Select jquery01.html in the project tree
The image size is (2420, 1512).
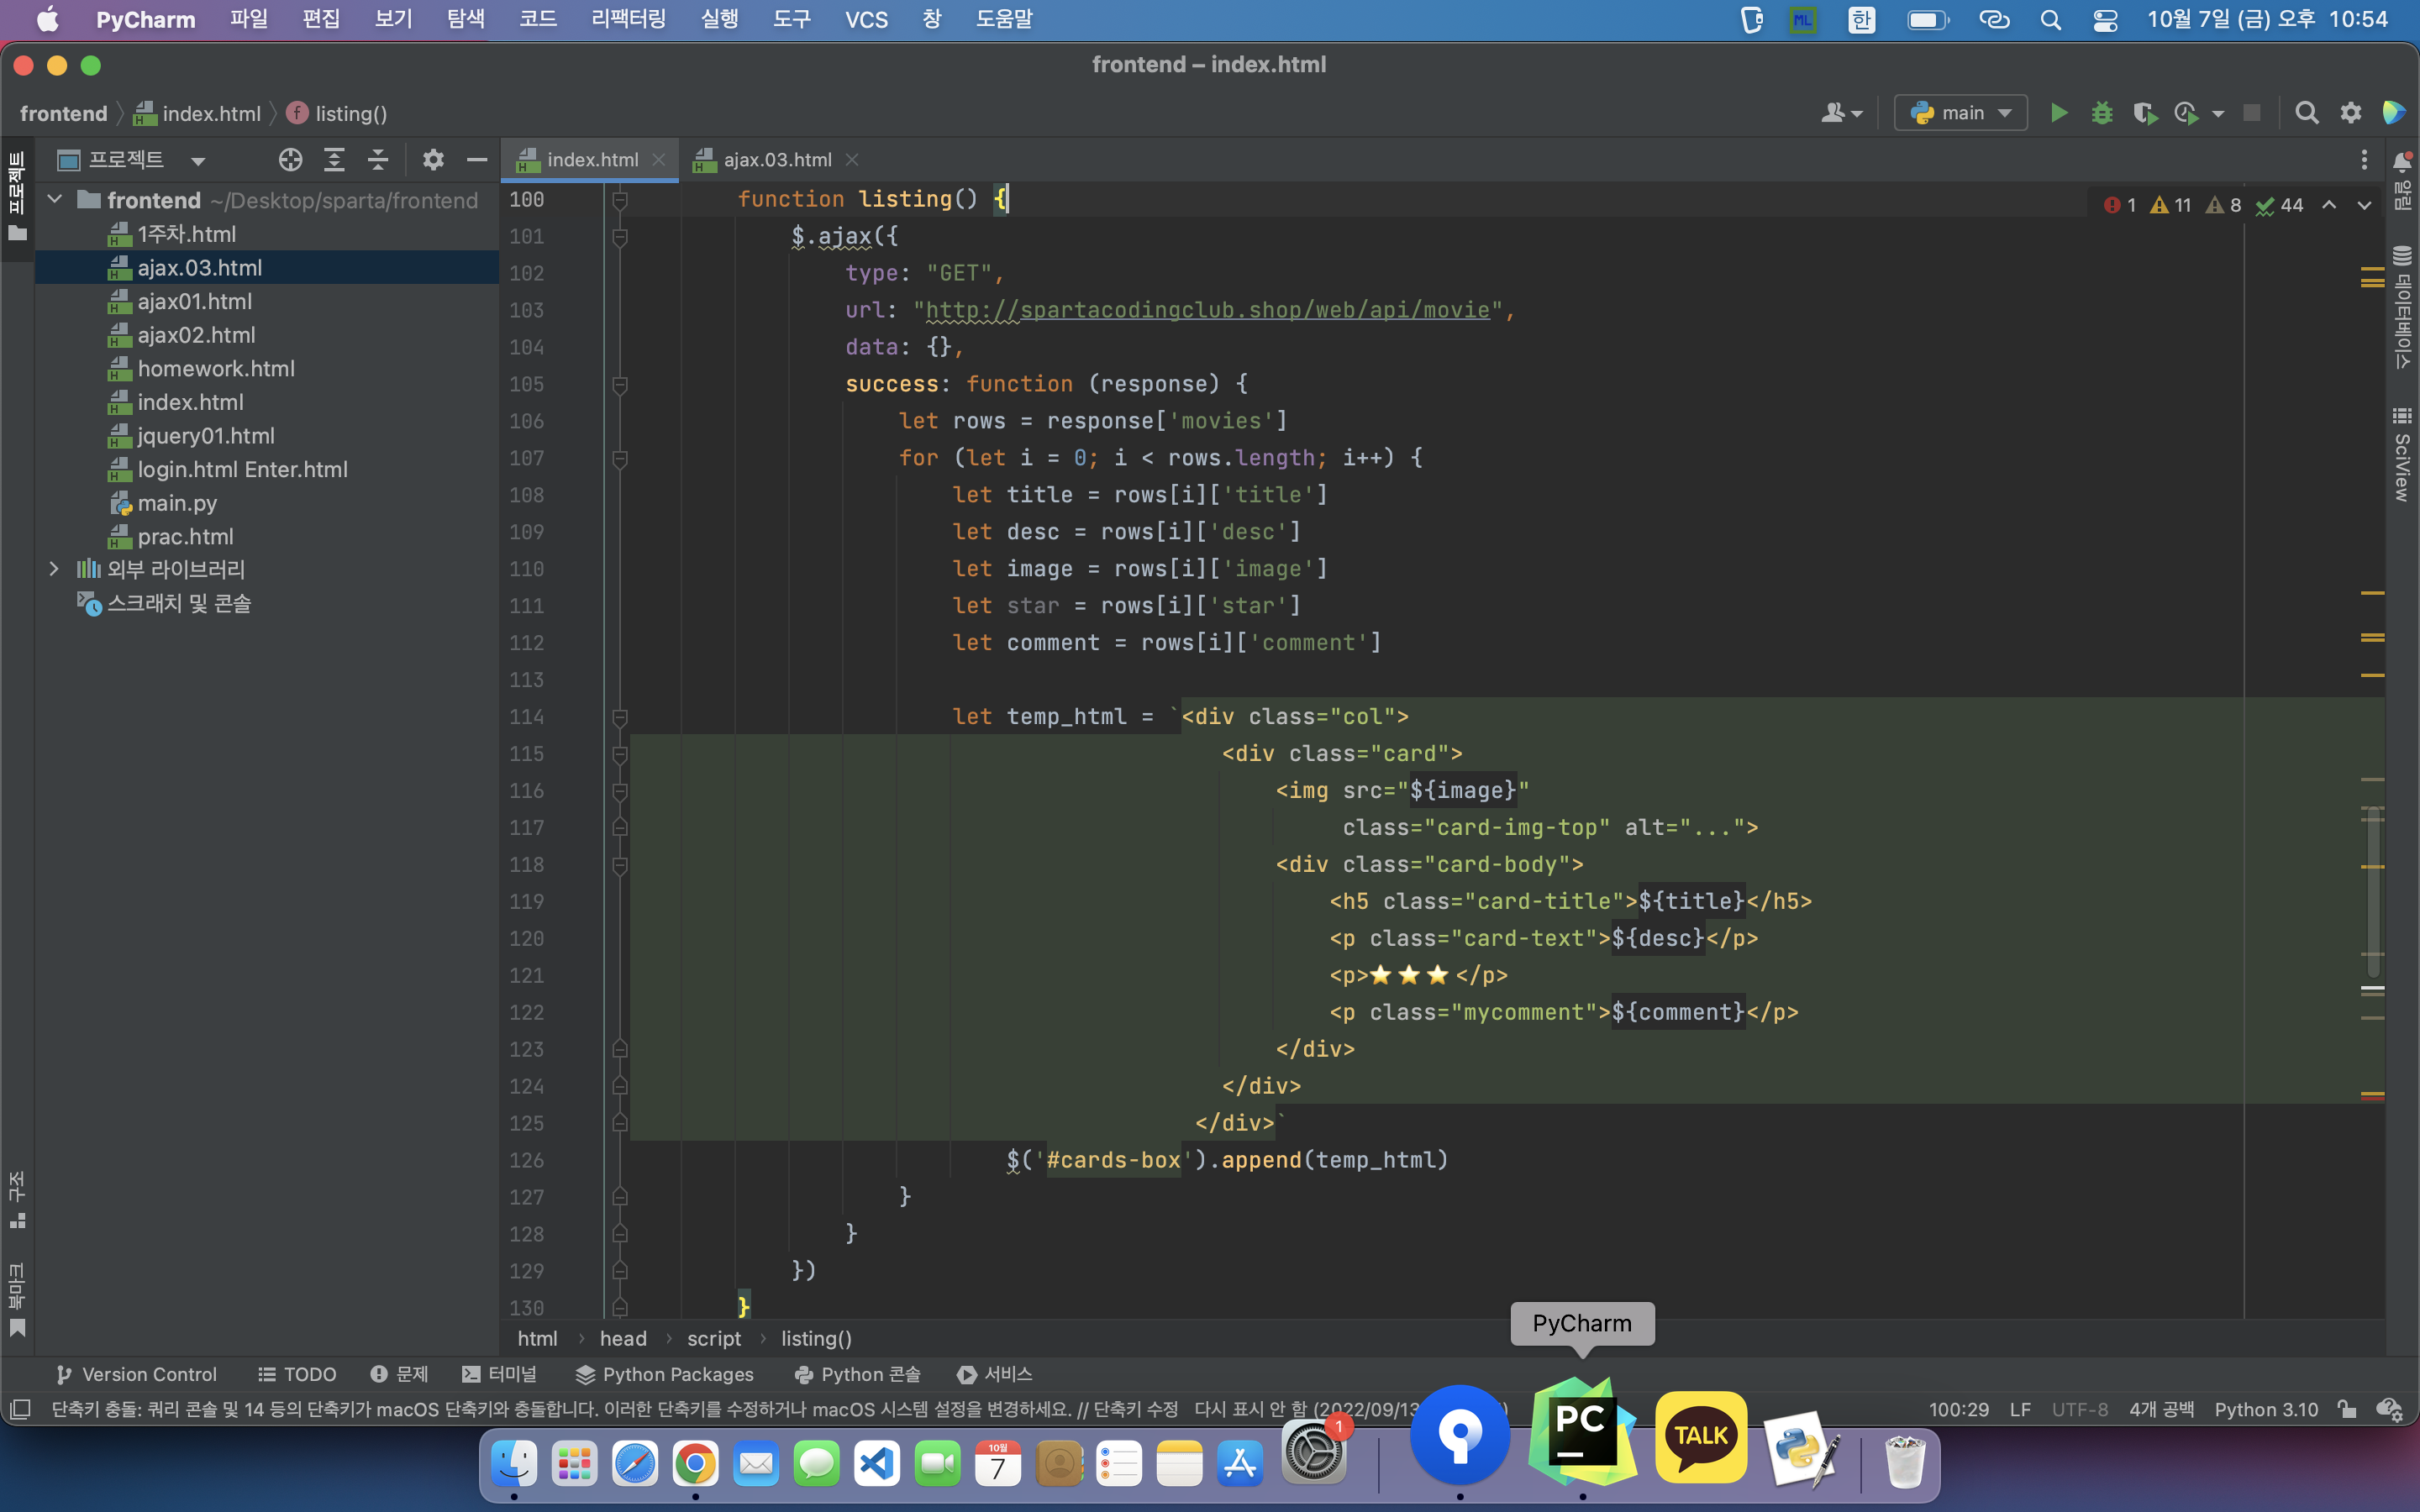pos(206,436)
